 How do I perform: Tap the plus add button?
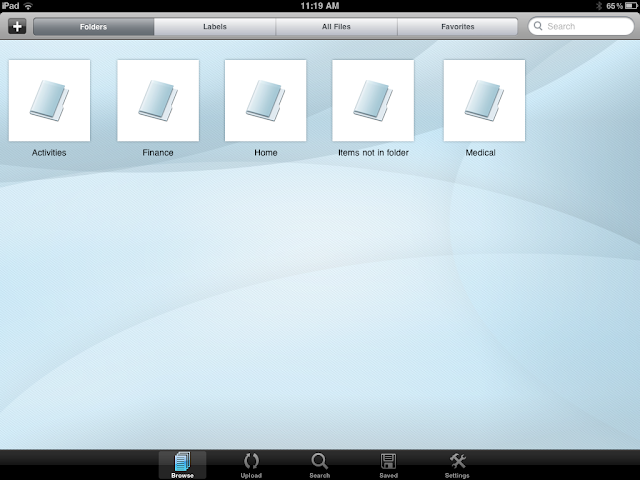[x=17, y=27]
